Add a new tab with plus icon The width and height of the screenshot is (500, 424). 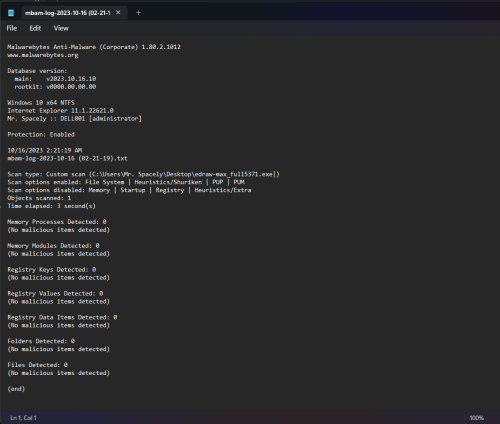pos(138,13)
